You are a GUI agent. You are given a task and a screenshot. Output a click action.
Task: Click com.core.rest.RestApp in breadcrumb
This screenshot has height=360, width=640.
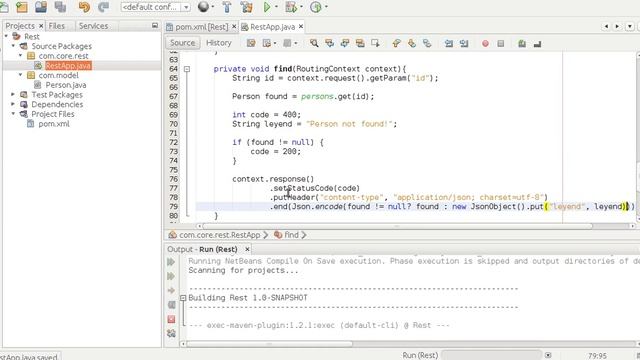tap(219, 235)
